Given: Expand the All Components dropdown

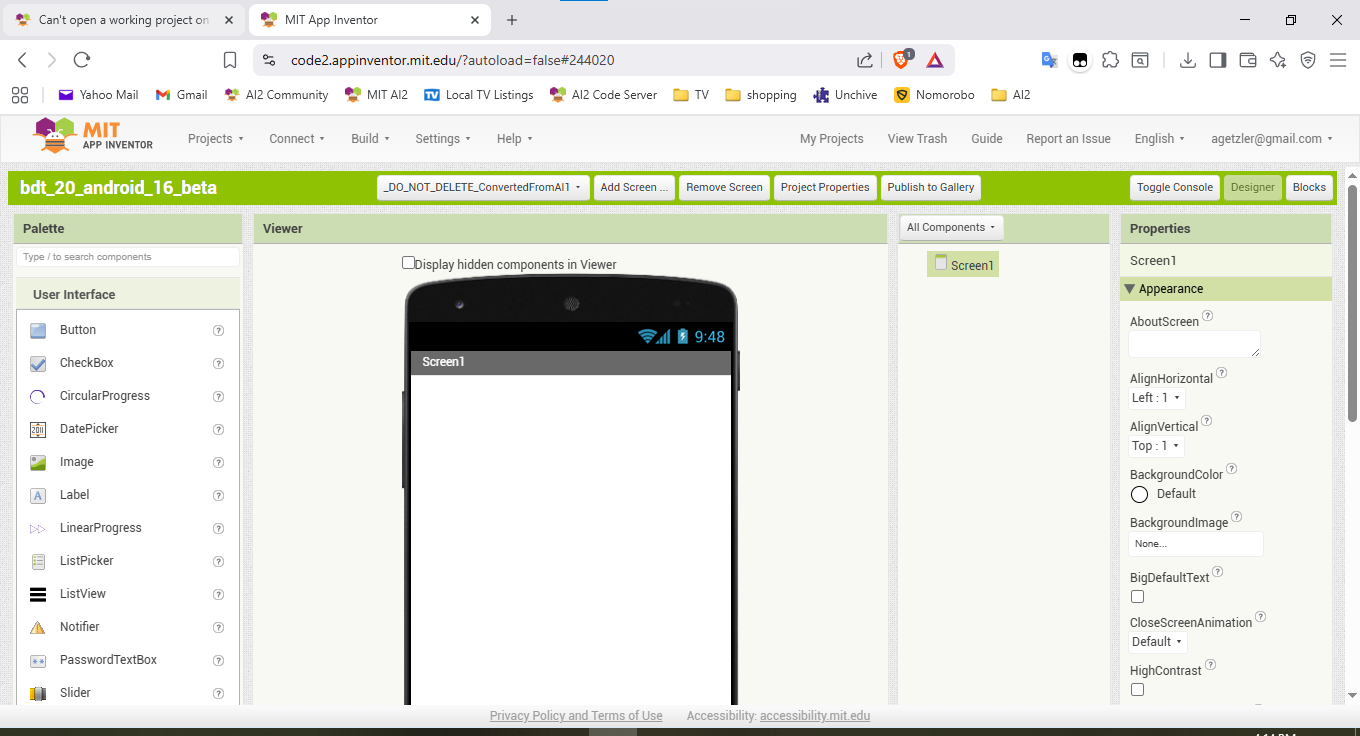Looking at the screenshot, I should pyautogui.click(x=951, y=228).
